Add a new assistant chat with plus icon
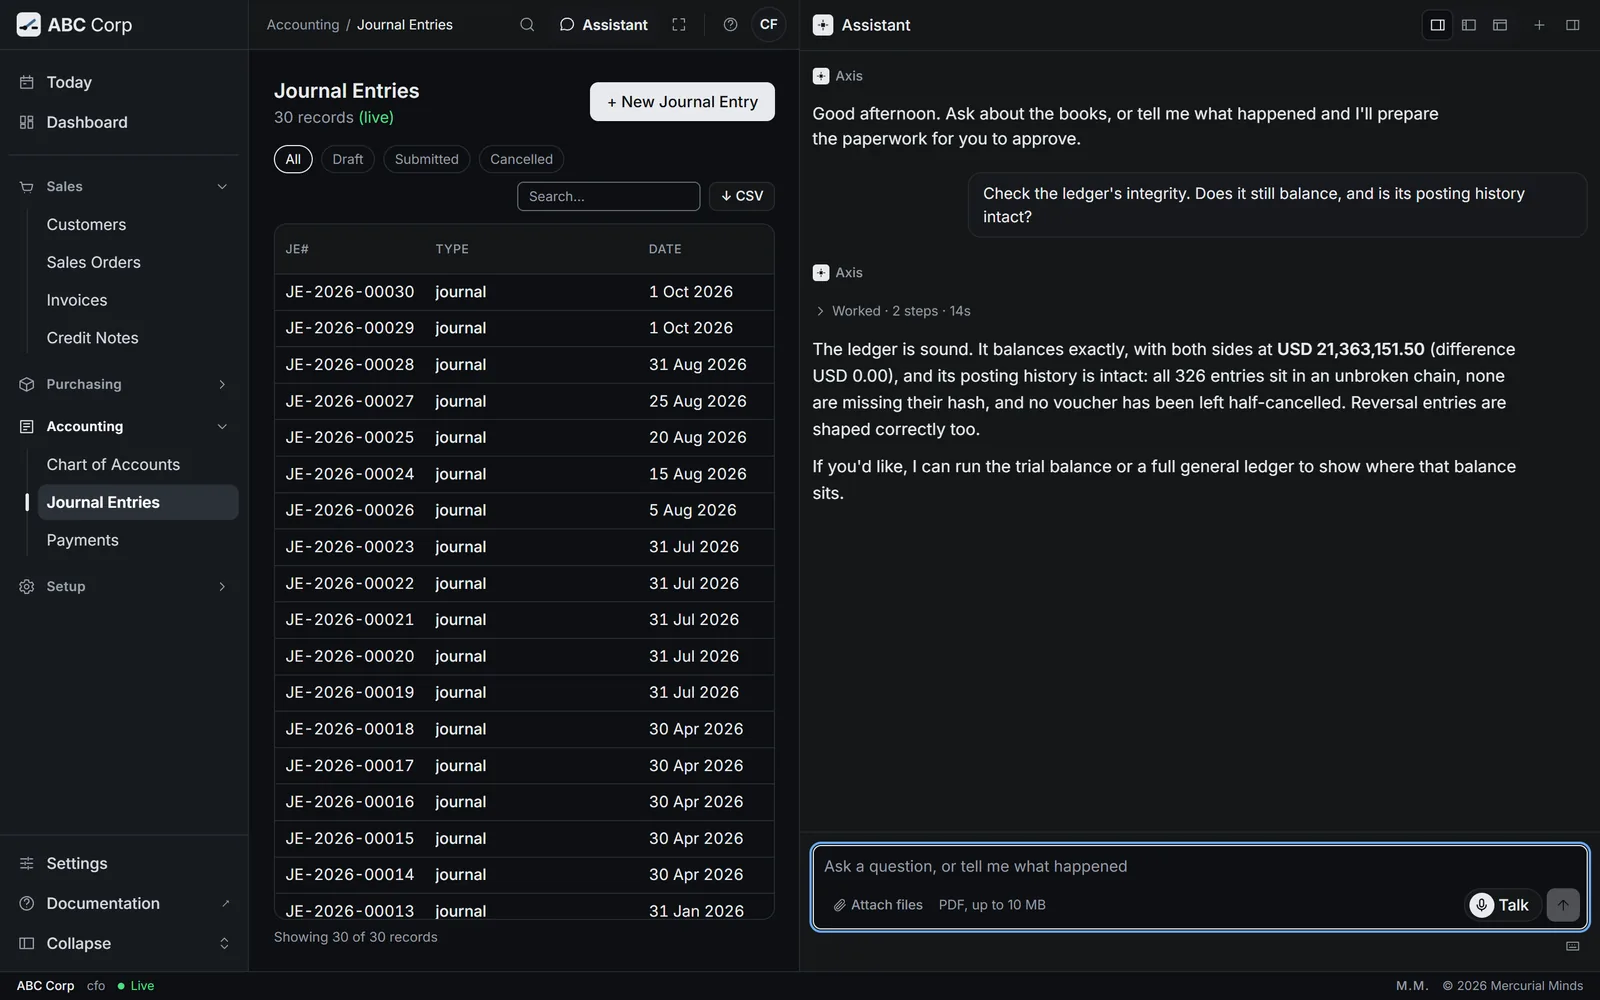The width and height of the screenshot is (1600, 1000). [x=1539, y=25]
